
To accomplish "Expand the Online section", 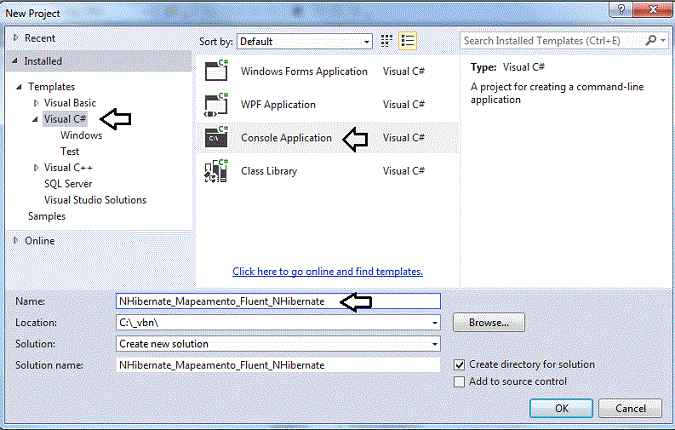I will tap(16, 240).
